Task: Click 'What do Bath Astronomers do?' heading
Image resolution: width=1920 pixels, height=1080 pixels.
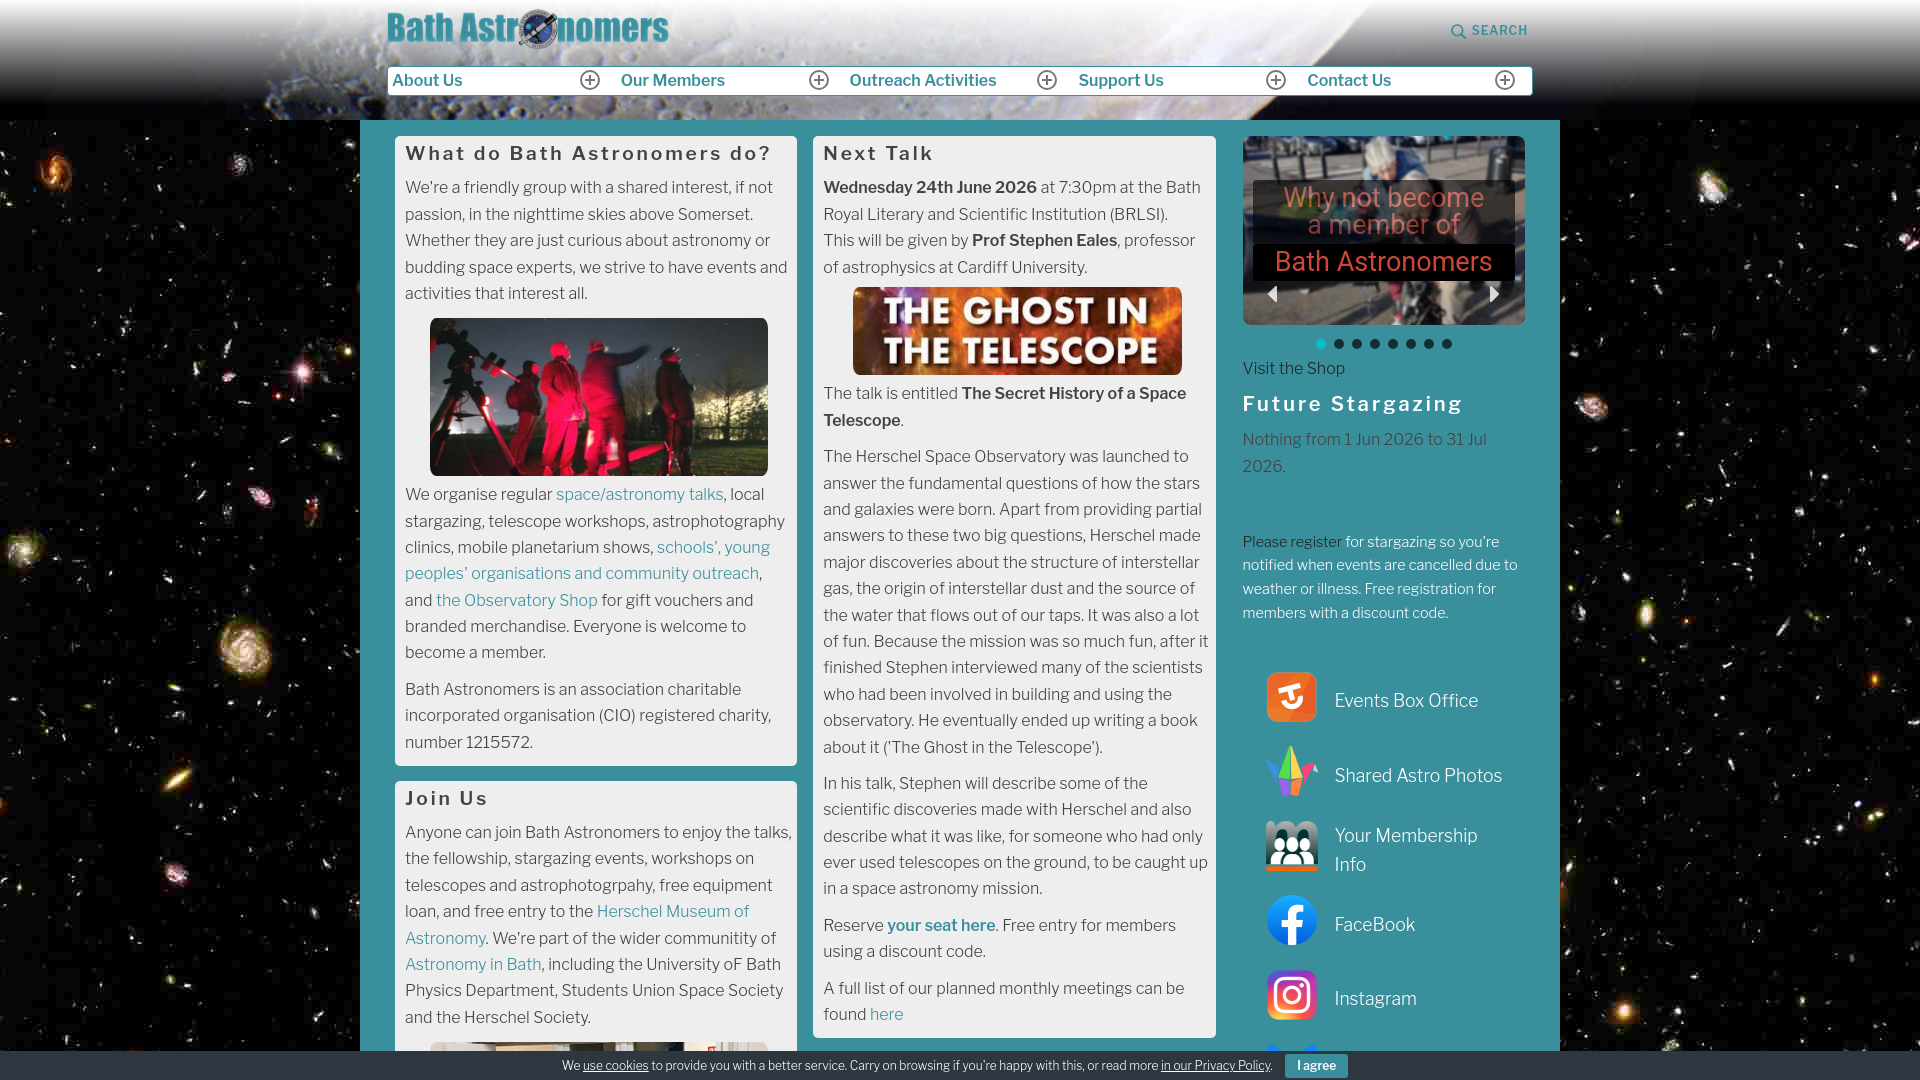Action: (x=588, y=154)
